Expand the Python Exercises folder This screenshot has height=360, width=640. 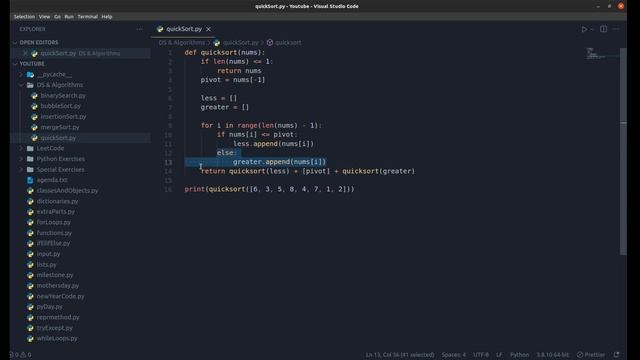click(60, 159)
